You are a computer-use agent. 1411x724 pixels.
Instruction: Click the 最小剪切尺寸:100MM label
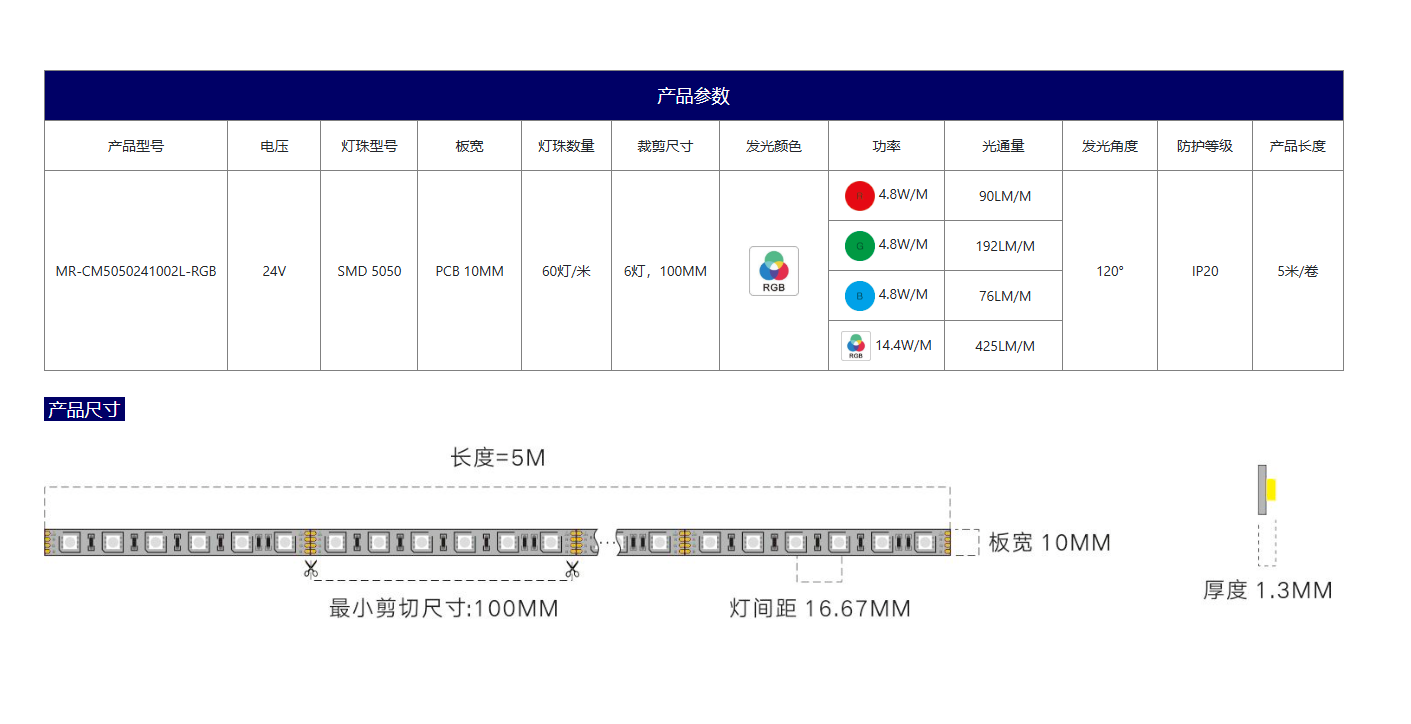coord(444,608)
